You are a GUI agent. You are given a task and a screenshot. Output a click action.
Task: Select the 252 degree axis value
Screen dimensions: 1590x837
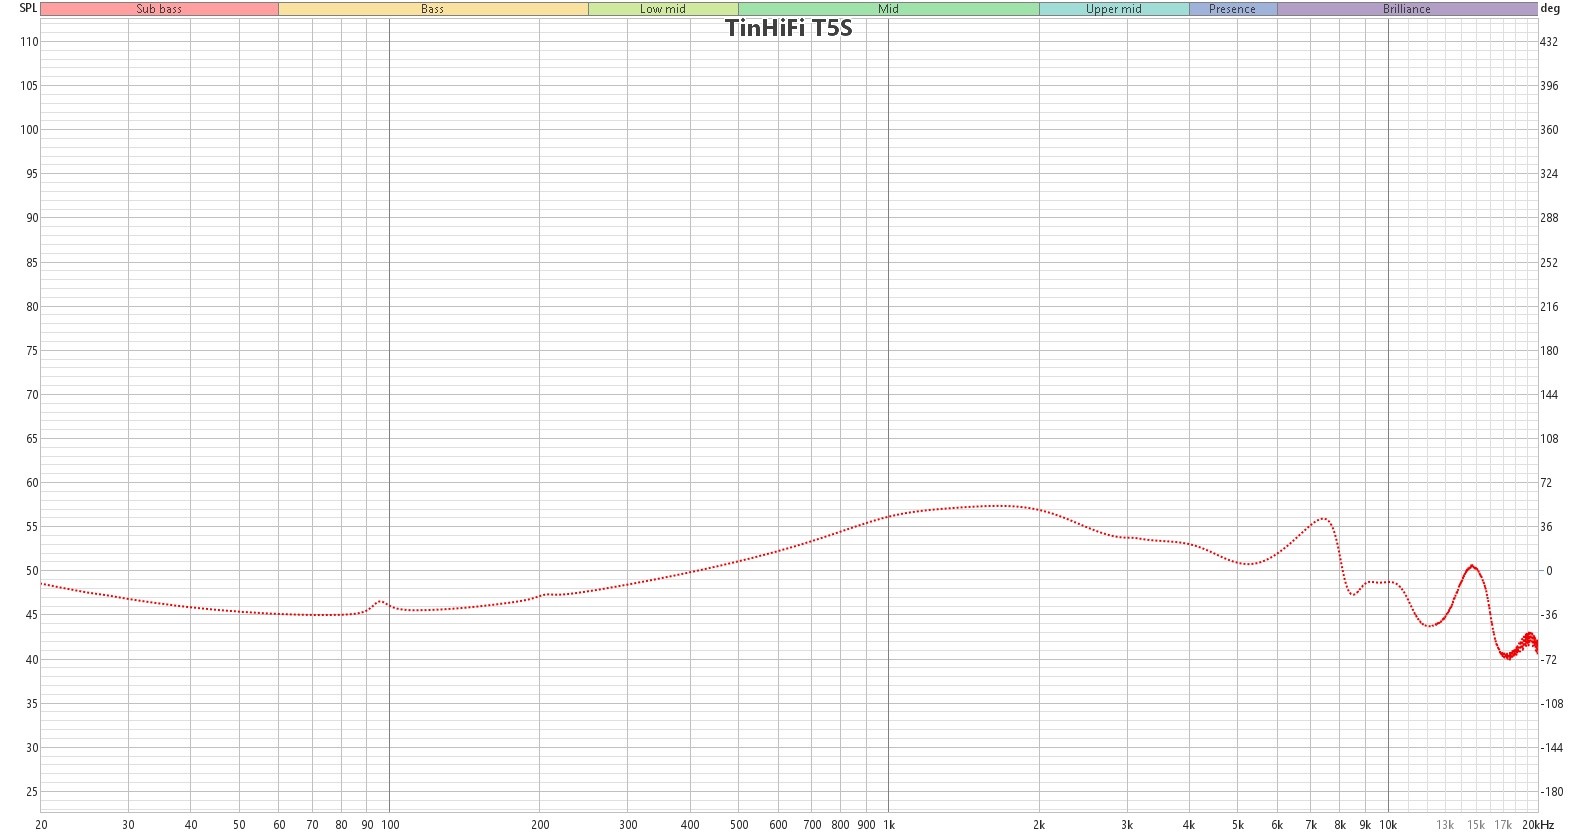point(1549,263)
